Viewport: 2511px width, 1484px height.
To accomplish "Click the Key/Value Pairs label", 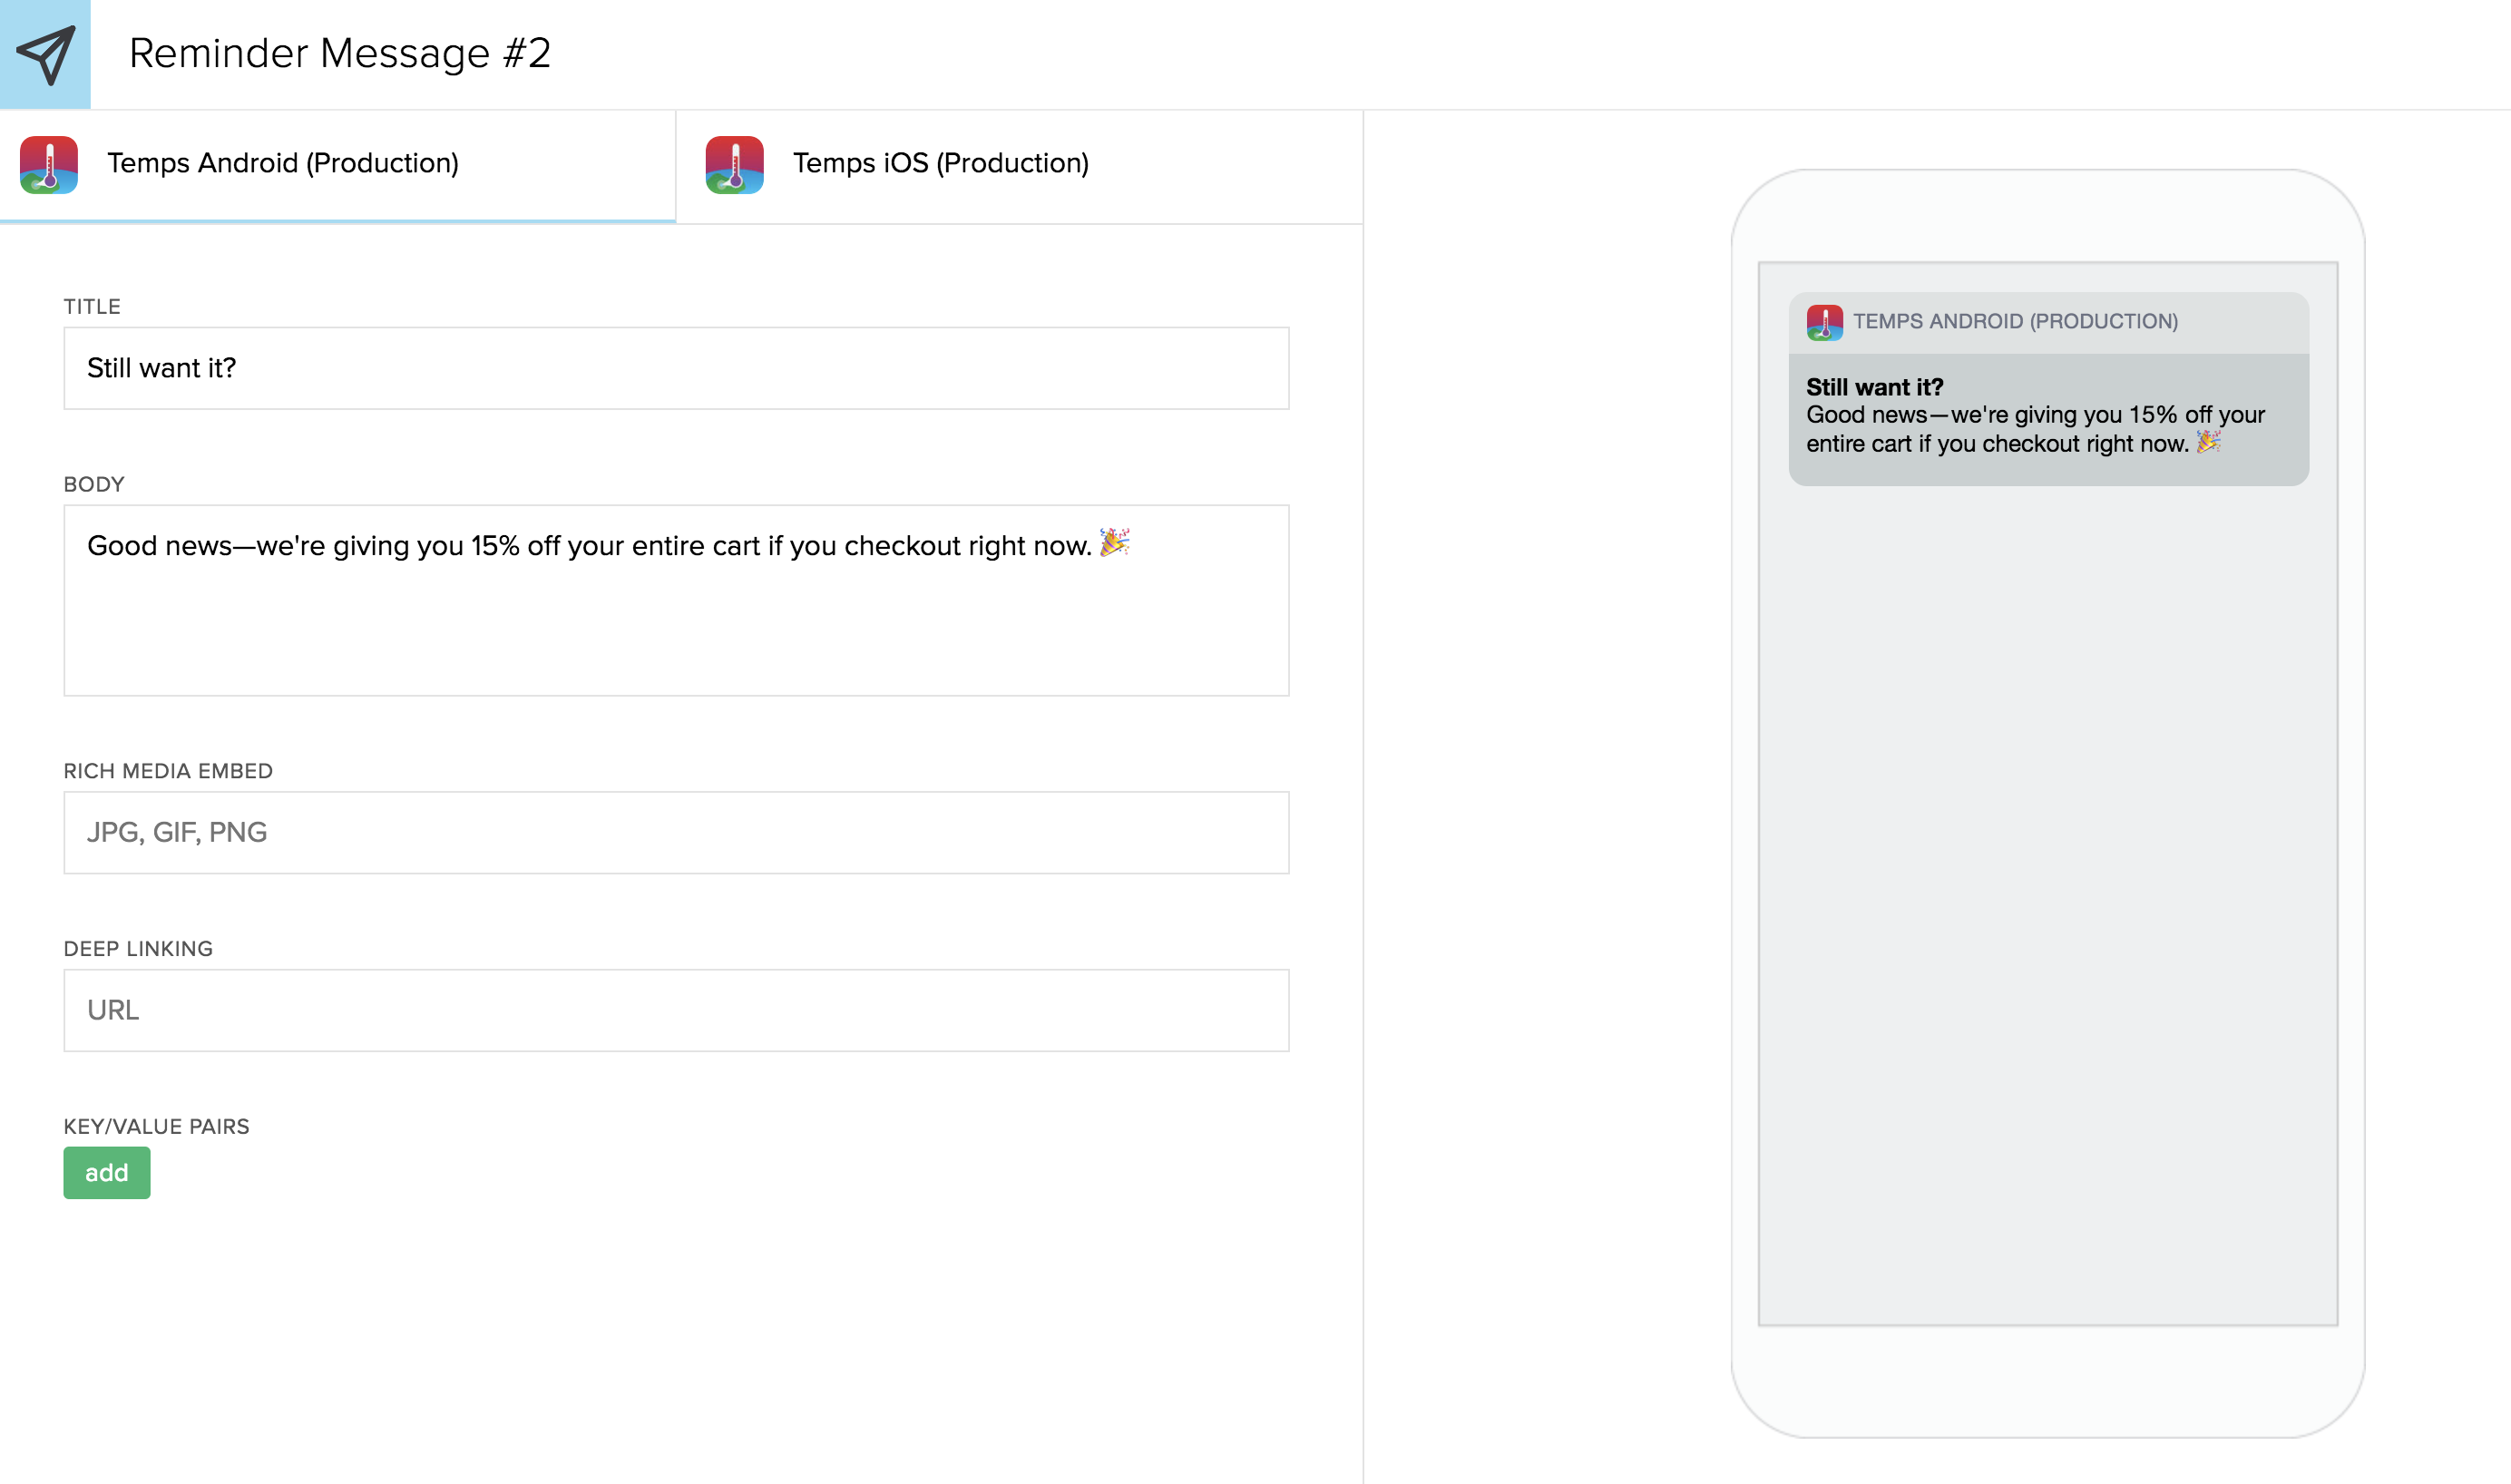I will click(x=156, y=1126).
